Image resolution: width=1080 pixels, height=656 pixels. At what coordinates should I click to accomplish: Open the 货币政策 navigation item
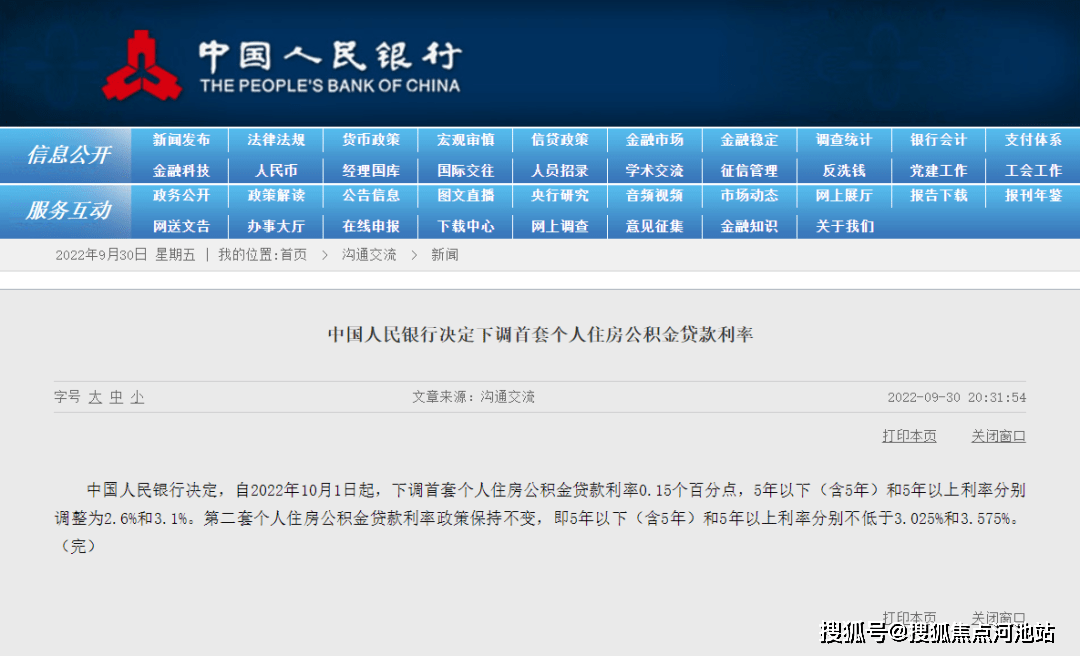tap(370, 140)
